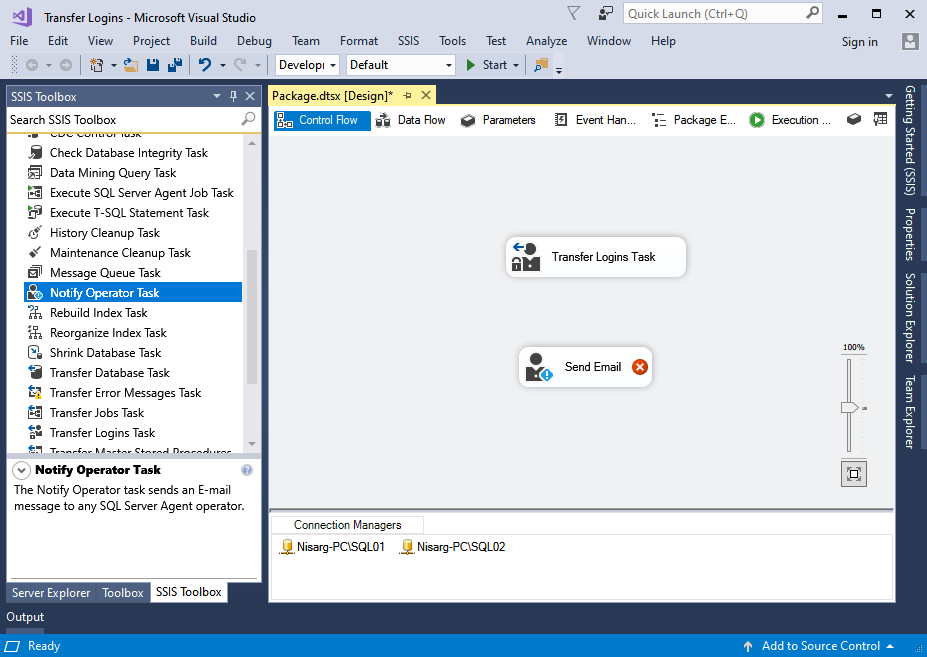927x657 pixels.
Task: Switch to the Package Explorer tab
Action: tap(694, 120)
